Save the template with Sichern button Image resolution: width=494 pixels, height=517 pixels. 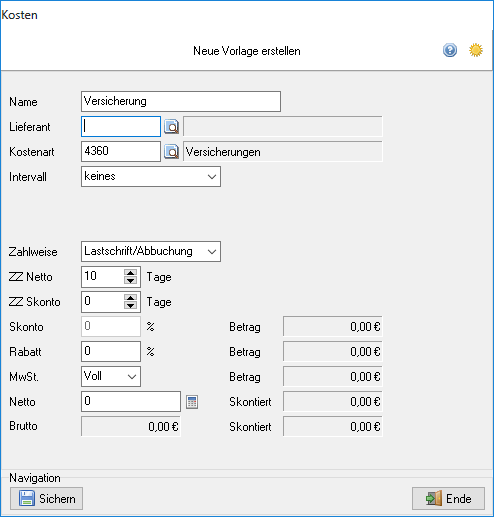click(46, 499)
